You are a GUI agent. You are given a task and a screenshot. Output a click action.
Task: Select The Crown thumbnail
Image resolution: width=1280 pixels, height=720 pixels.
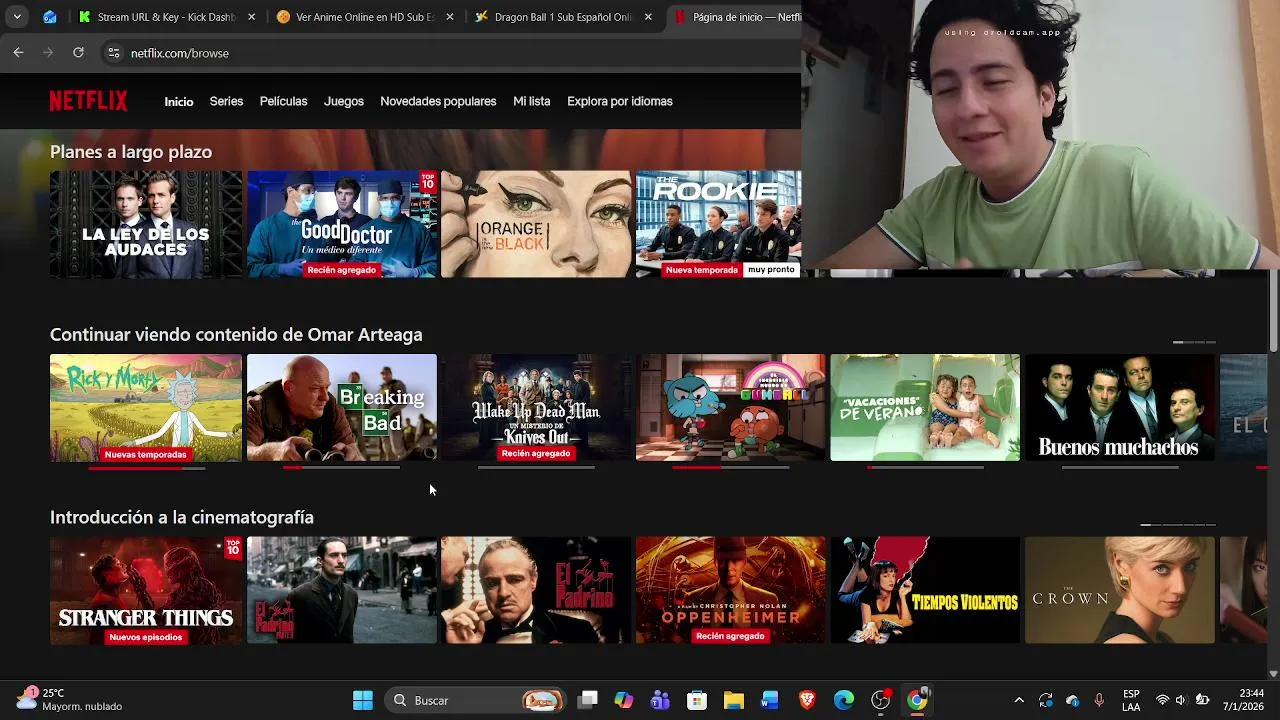coord(1120,590)
